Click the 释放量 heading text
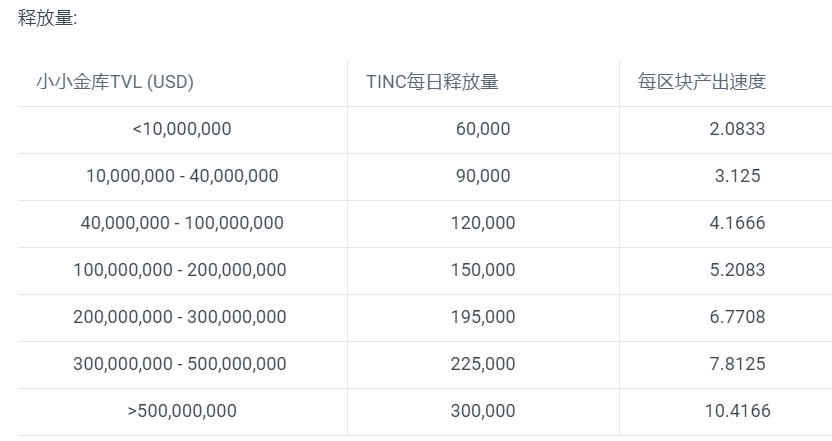832x441 pixels. coord(46,19)
